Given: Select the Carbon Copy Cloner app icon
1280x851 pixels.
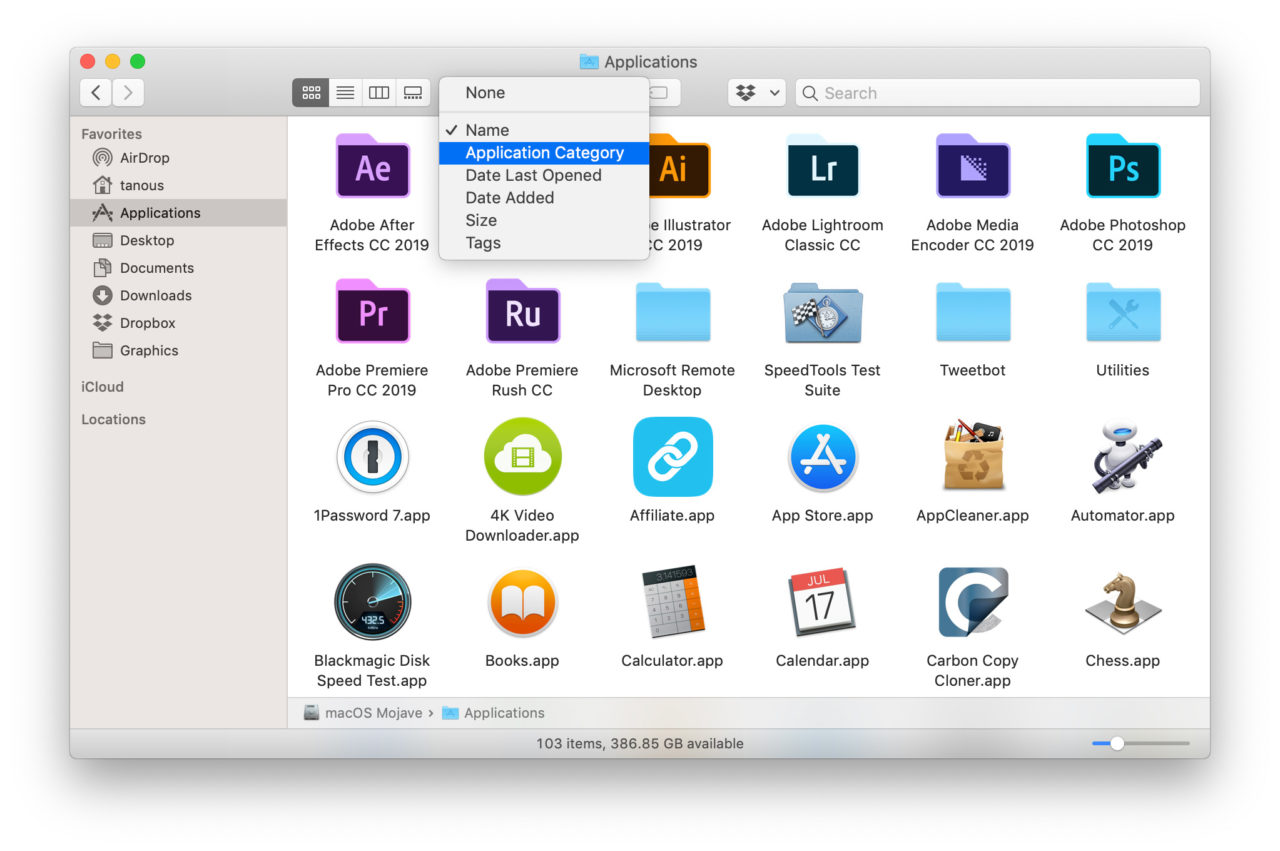Looking at the screenshot, I should (972, 602).
